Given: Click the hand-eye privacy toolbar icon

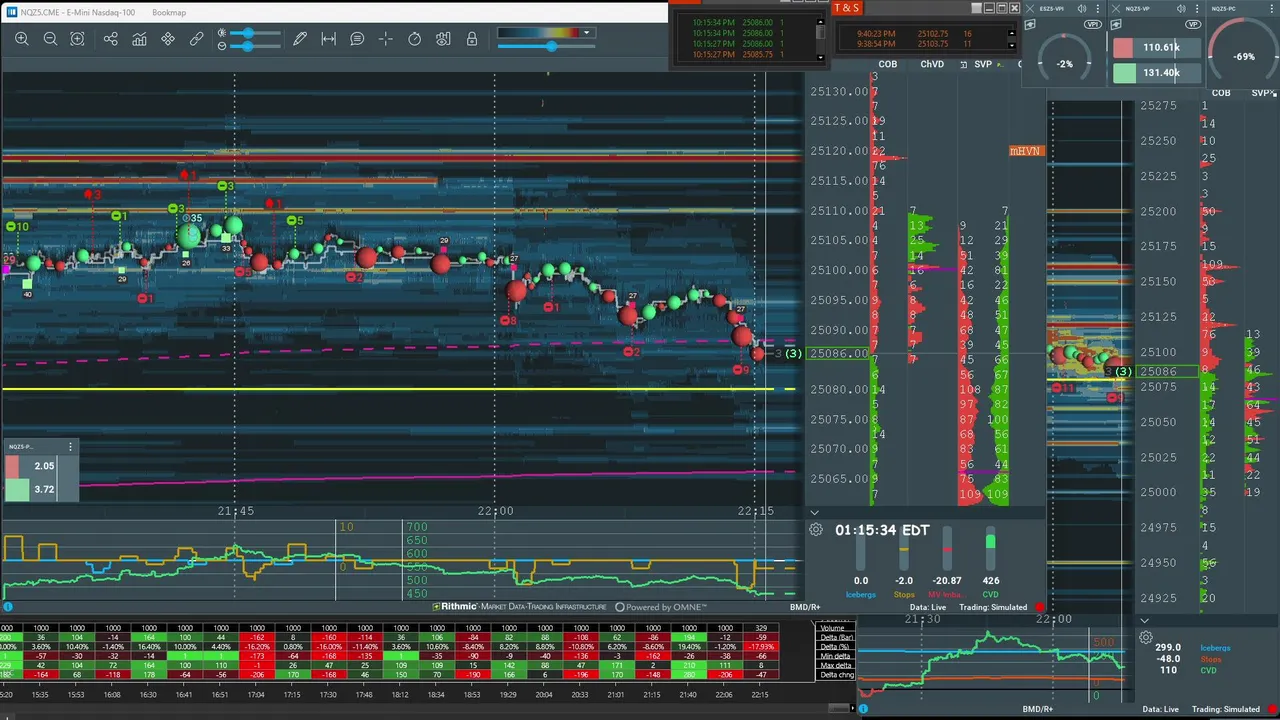Looking at the screenshot, I should coord(443,39).
